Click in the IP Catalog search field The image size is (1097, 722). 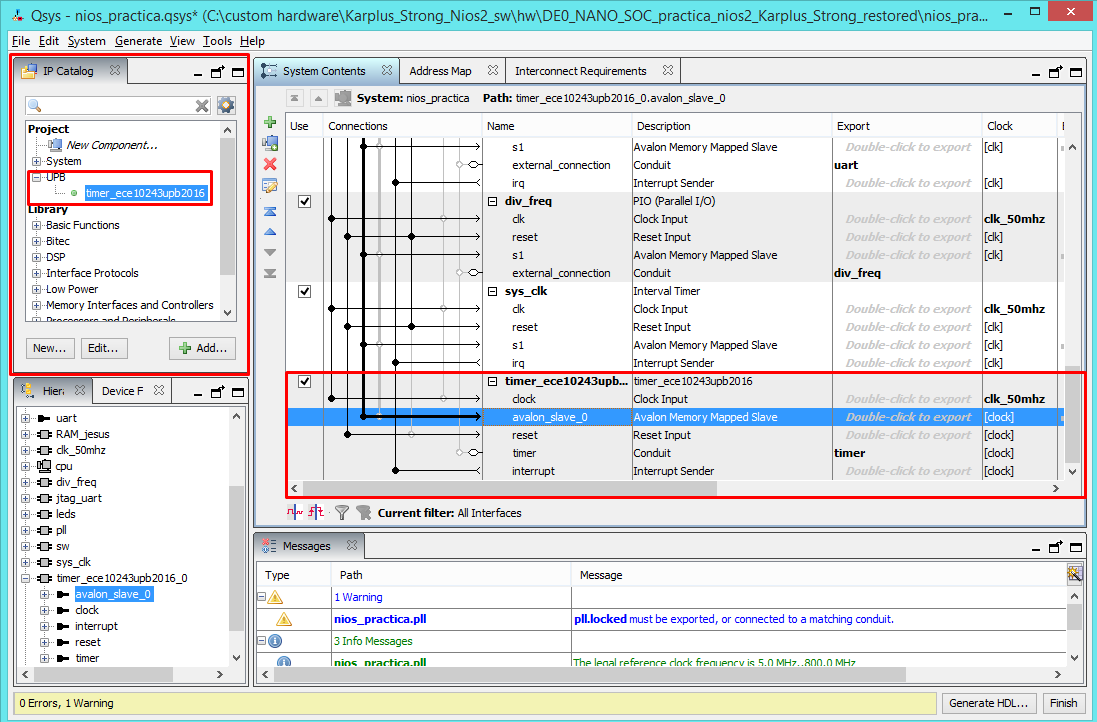coord(118,106)
